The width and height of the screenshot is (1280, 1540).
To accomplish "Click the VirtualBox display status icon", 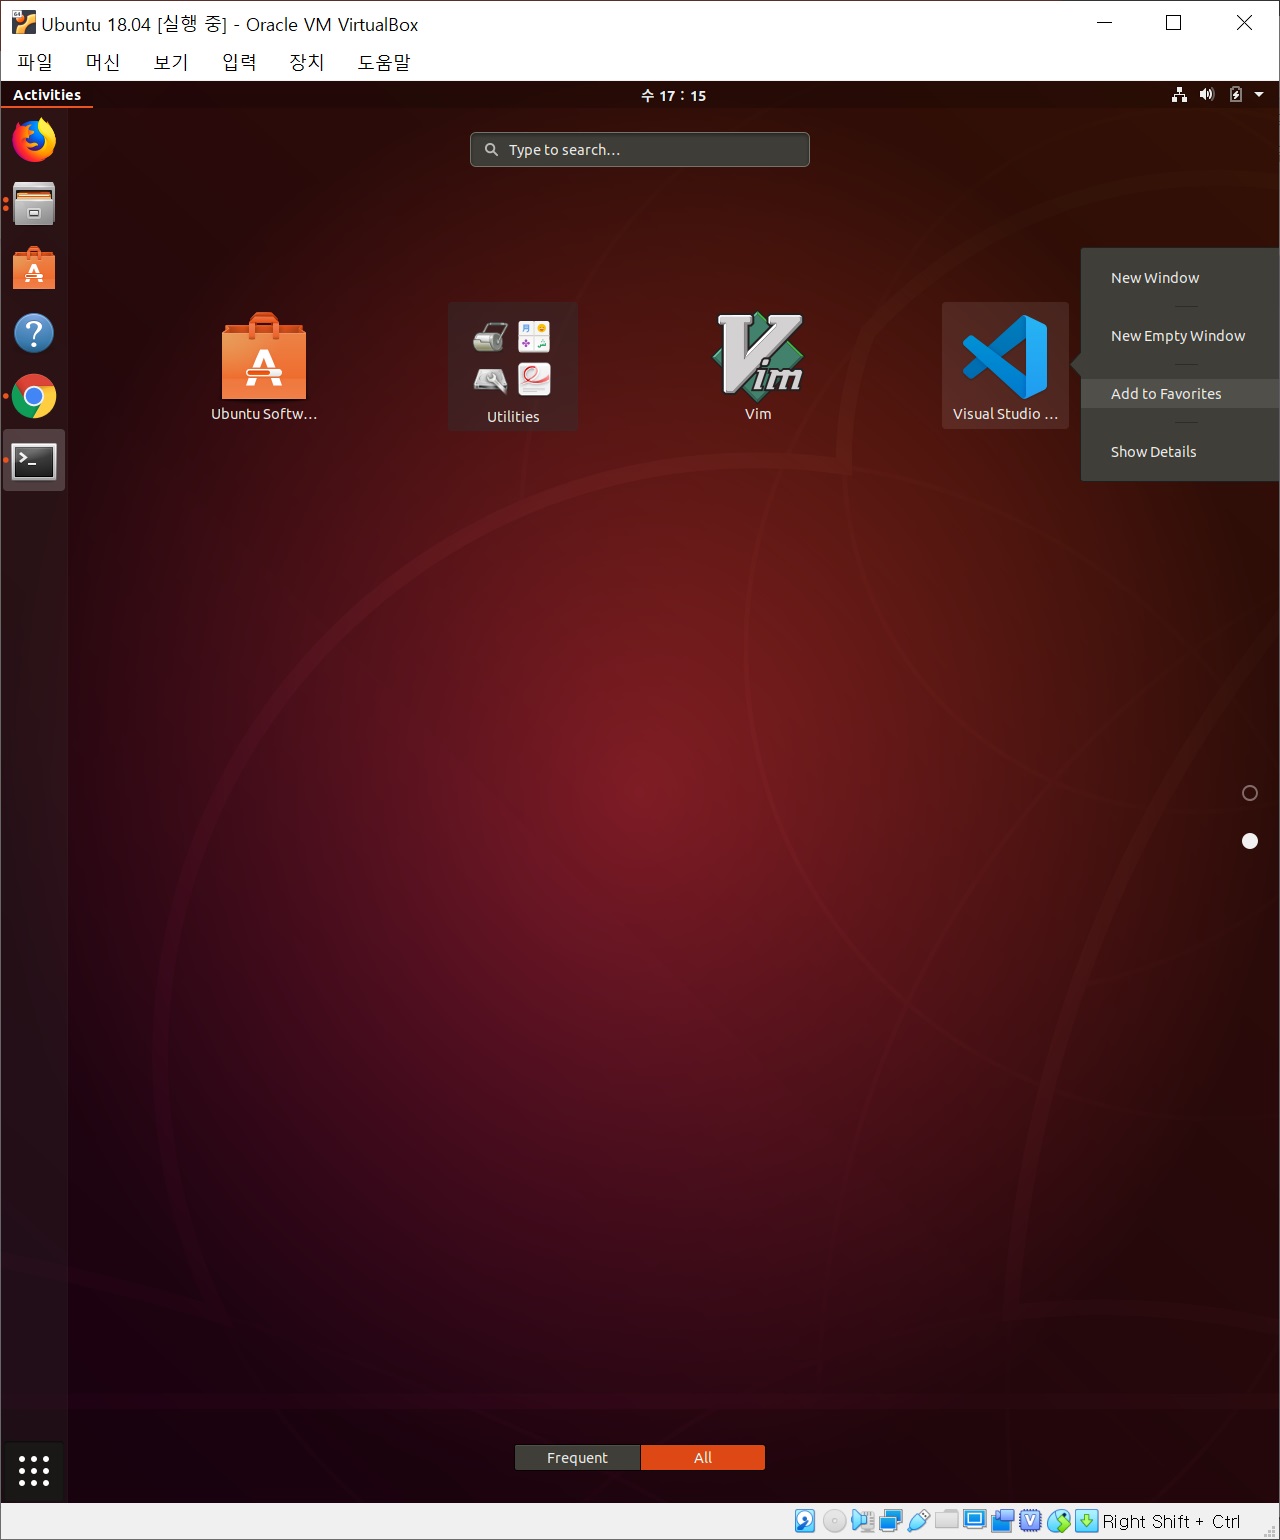I will [974, 1520].
